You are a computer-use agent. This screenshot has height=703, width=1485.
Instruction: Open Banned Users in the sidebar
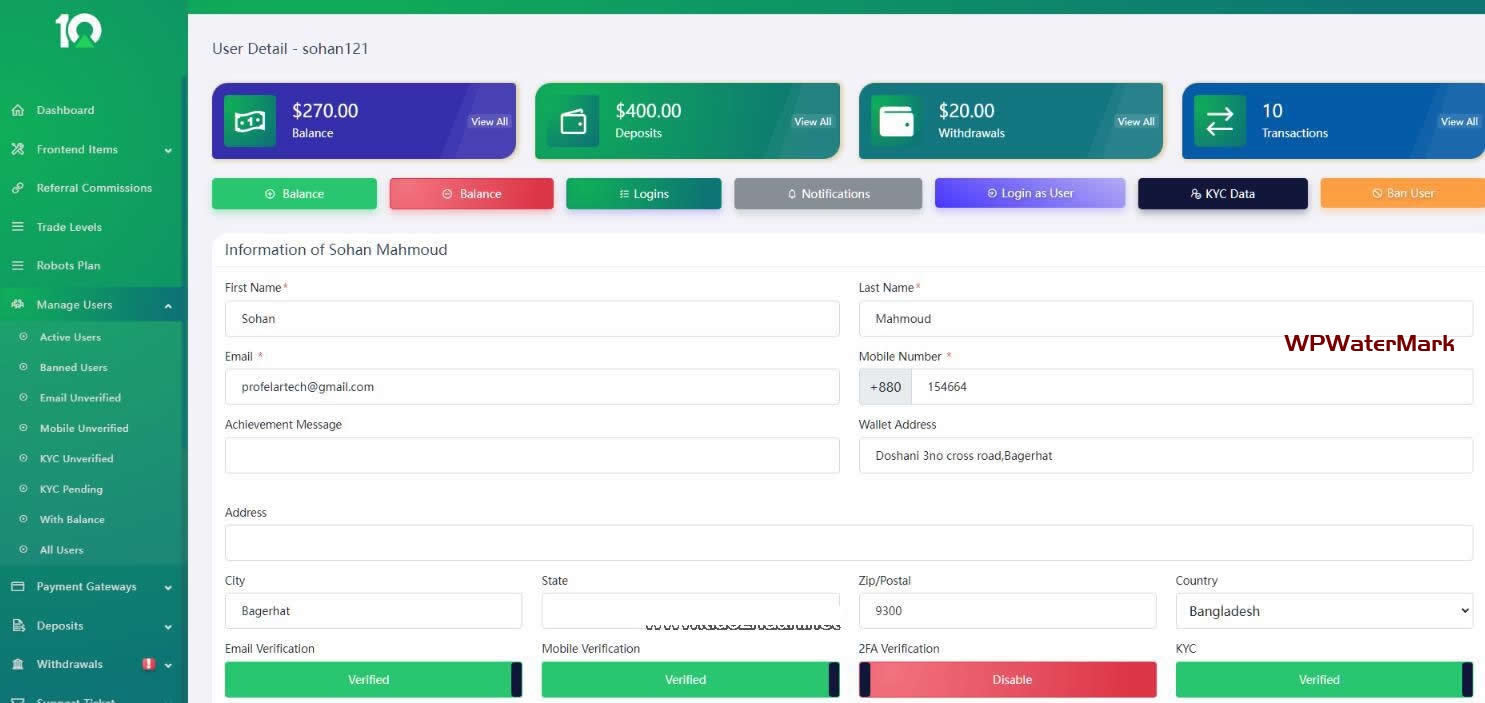point(73,368)
